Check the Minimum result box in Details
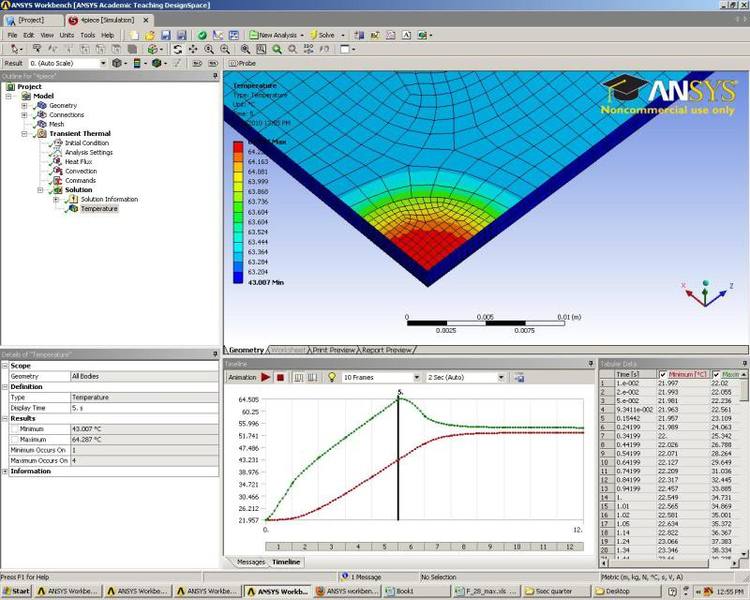Image resolution: width=750 pixels, height=600 pixels. pos(14,429)
